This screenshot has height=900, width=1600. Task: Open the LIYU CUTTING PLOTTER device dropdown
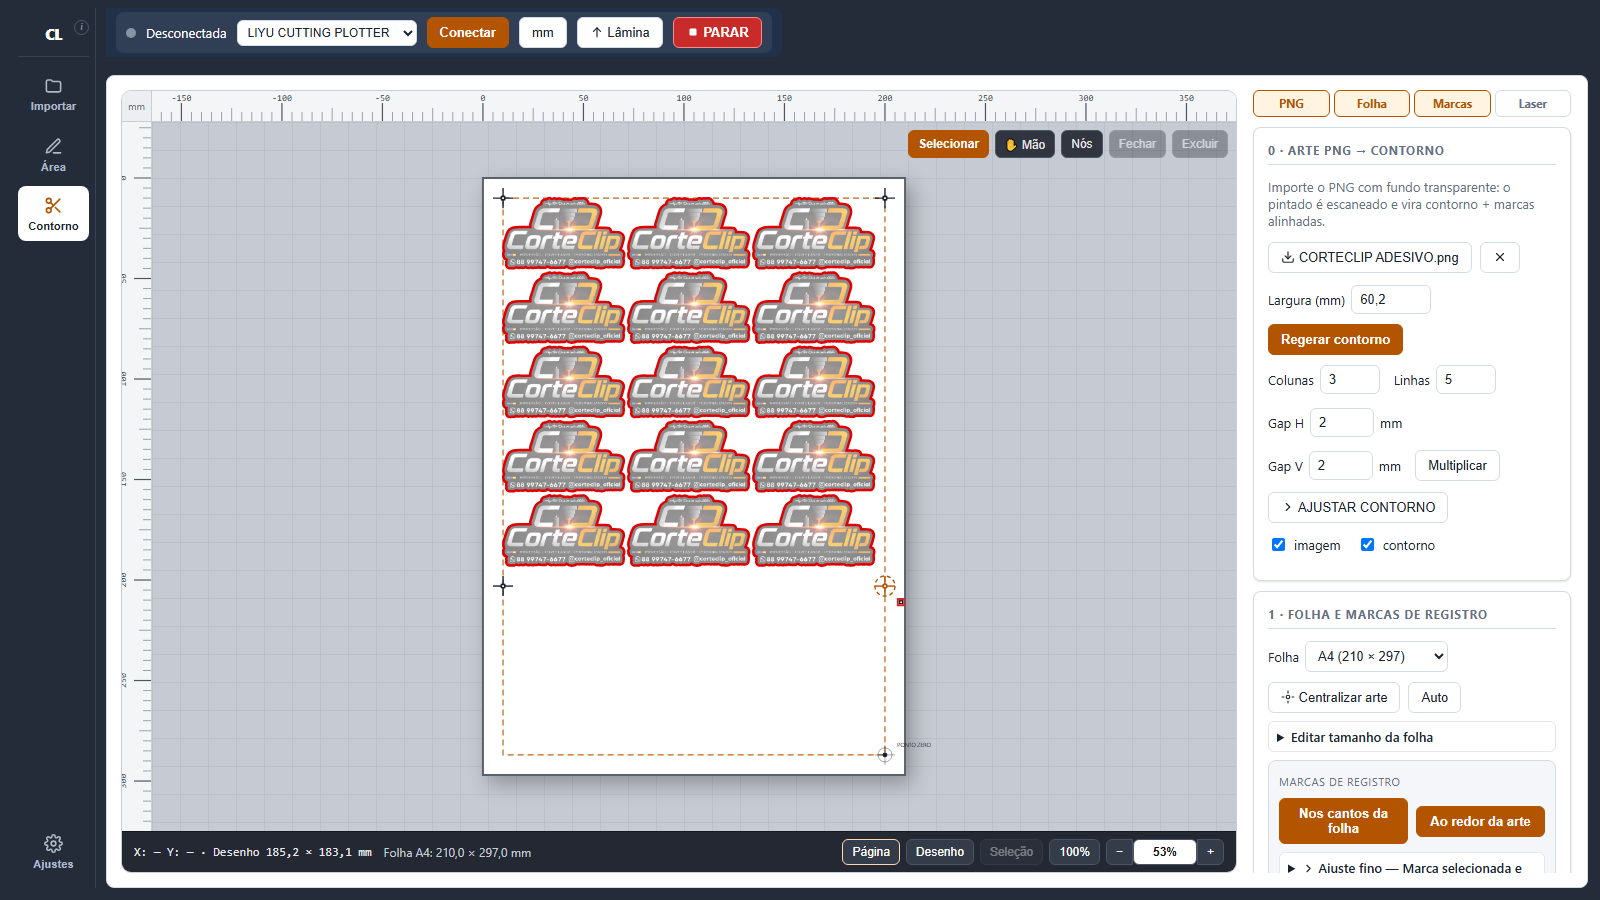(327, 33)
